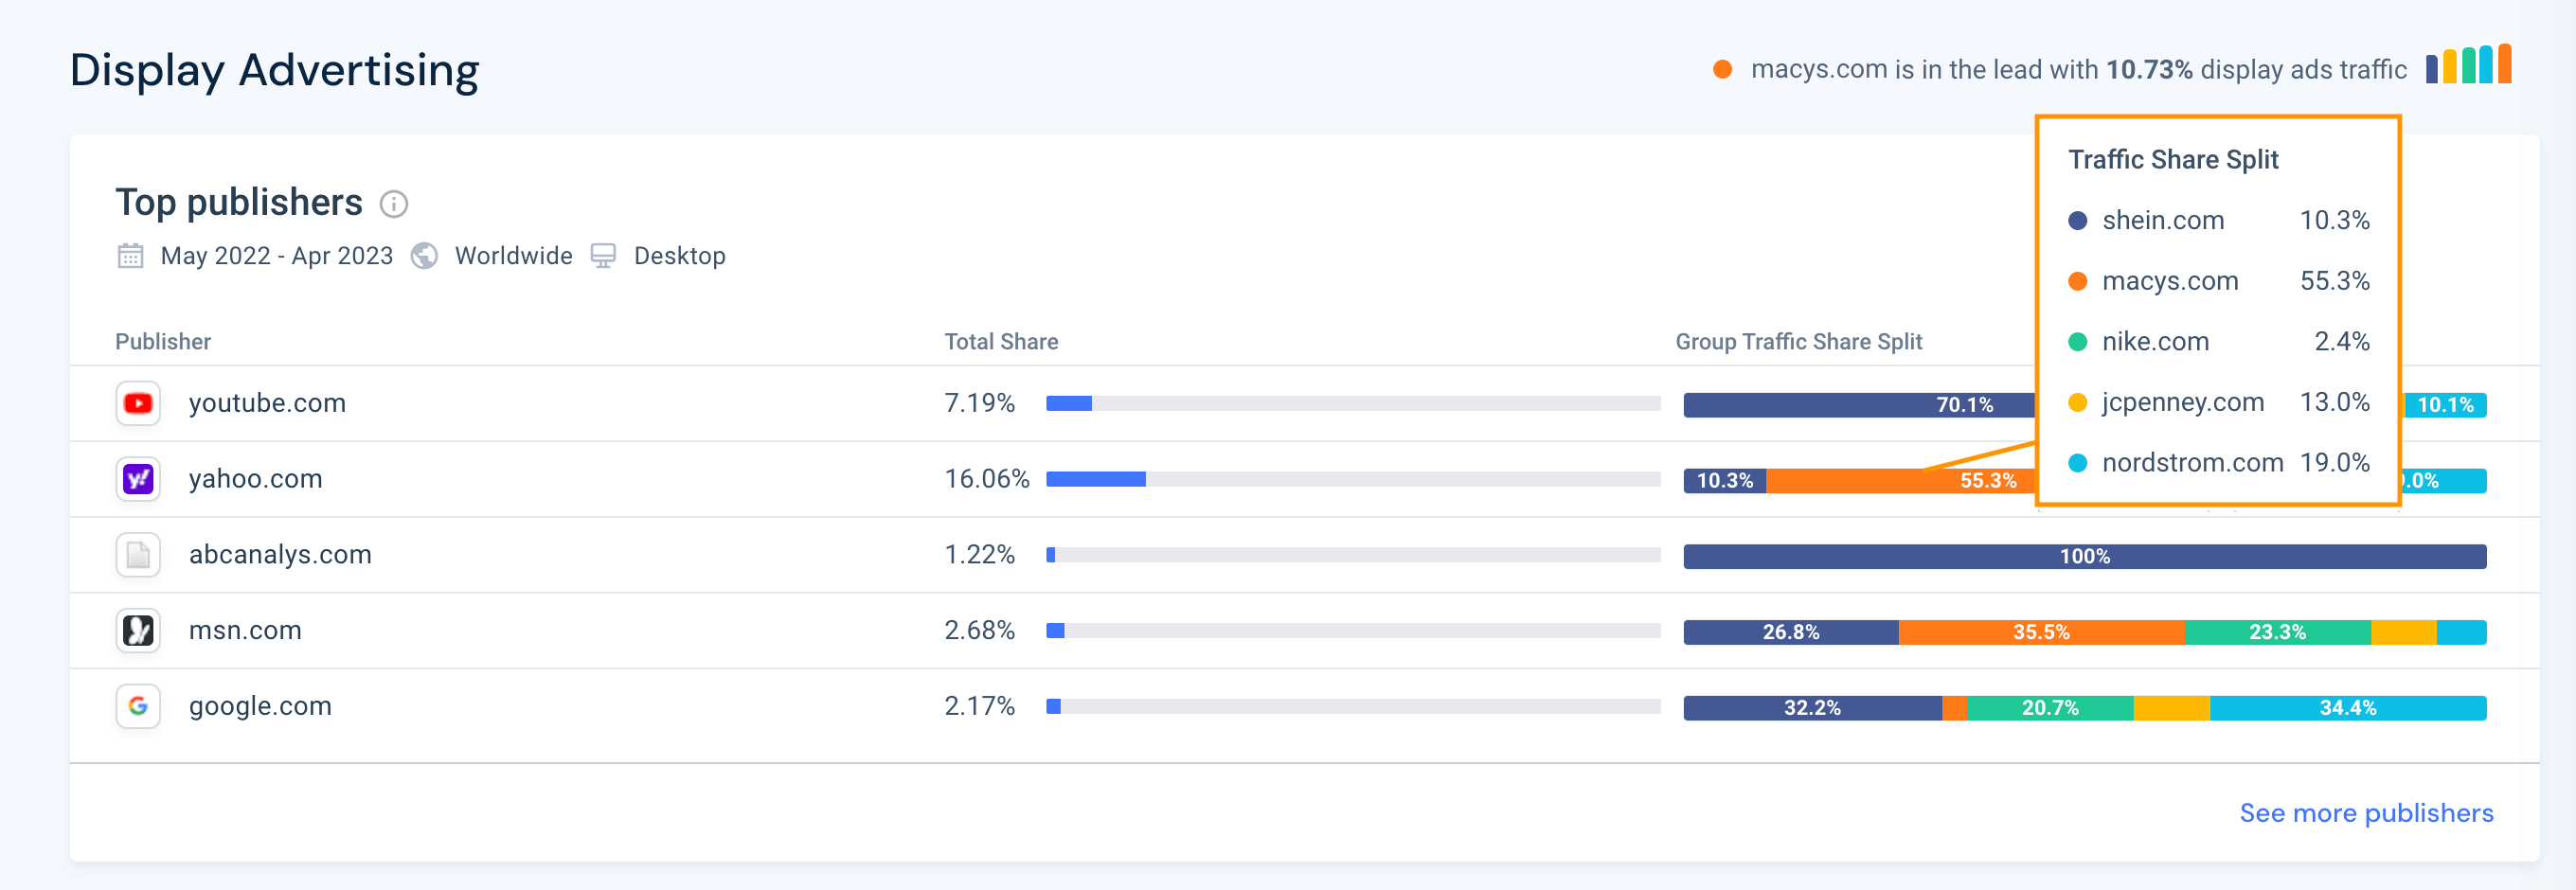
Task: Open the Desktop device selector
Action: [x=680, y=256]
